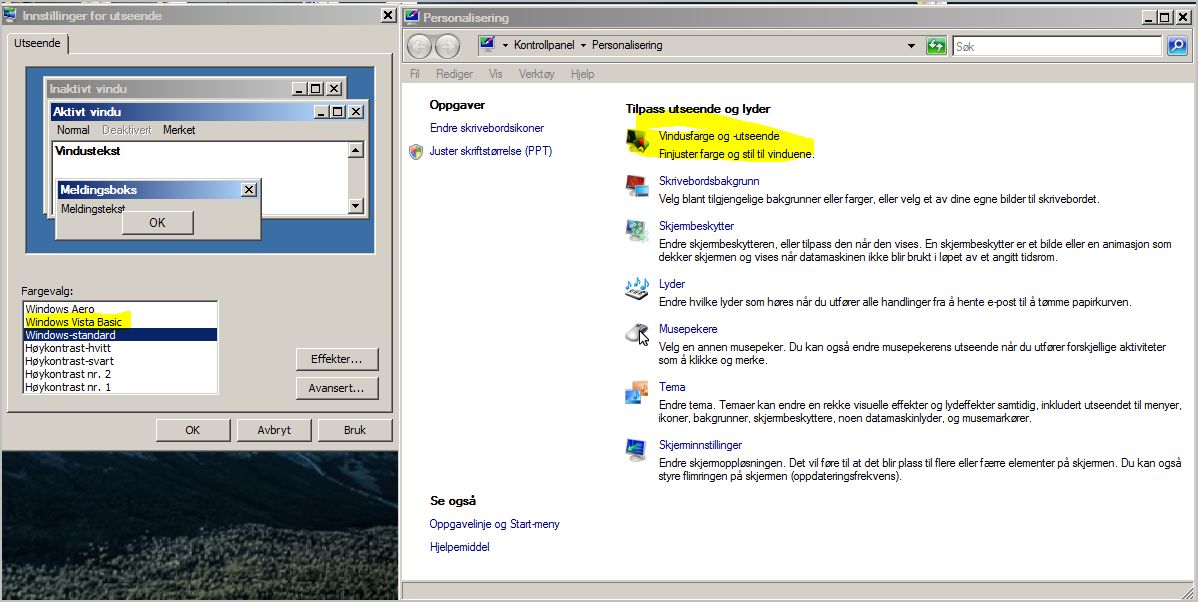This screenshot has height=602, width=1198.
Task: Open Skjermbeskytter link
Action: [696, 226]
